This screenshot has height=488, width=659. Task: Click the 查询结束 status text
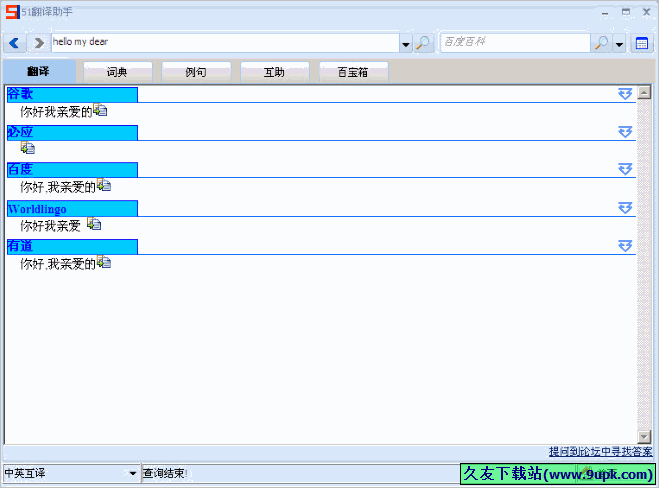point(165,473)
